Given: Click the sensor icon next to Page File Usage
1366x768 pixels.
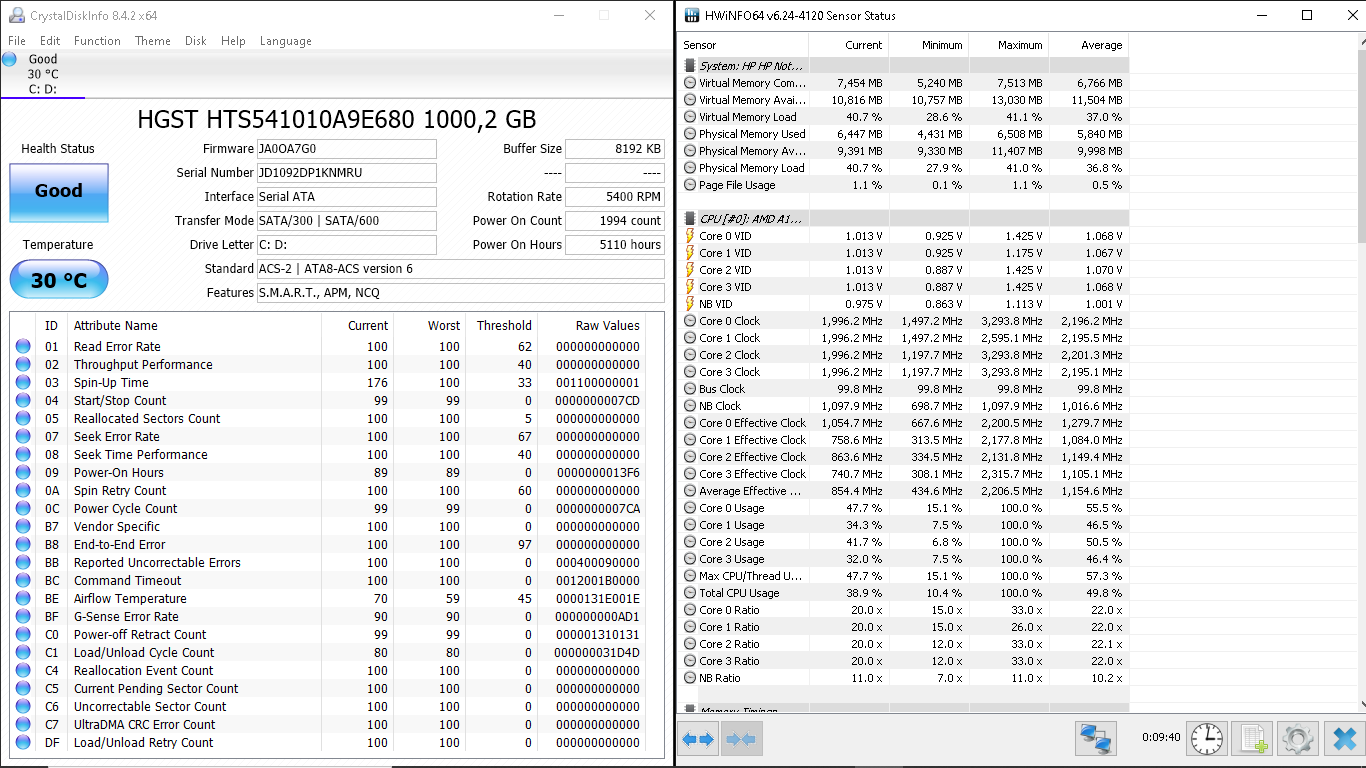Looking at the screenshot, I should 690,185.
